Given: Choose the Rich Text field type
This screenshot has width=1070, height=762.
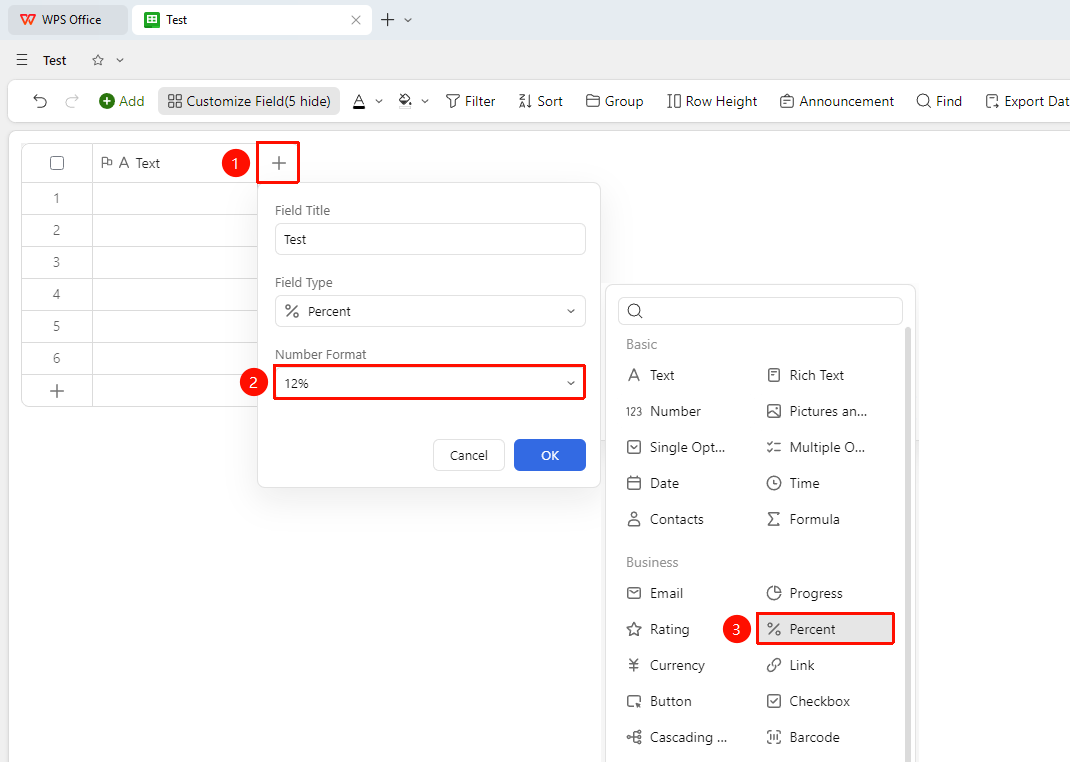Looking at the screenshot, I should 806,375.
